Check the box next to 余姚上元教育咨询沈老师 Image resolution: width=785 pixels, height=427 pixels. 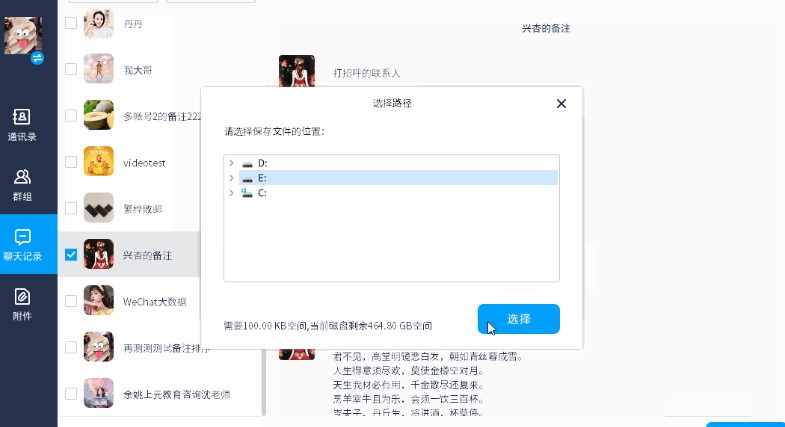pyautogui.click(x=71, y=394)
